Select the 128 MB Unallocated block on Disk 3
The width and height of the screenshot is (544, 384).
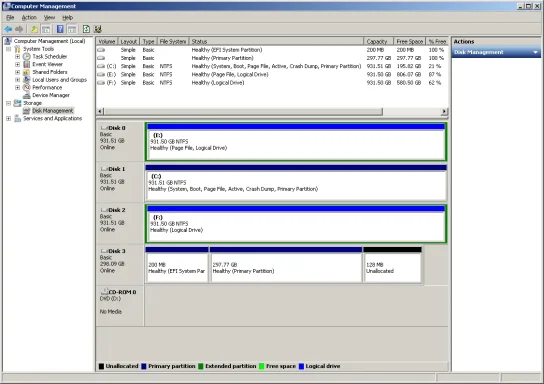(x=392, y=265)
